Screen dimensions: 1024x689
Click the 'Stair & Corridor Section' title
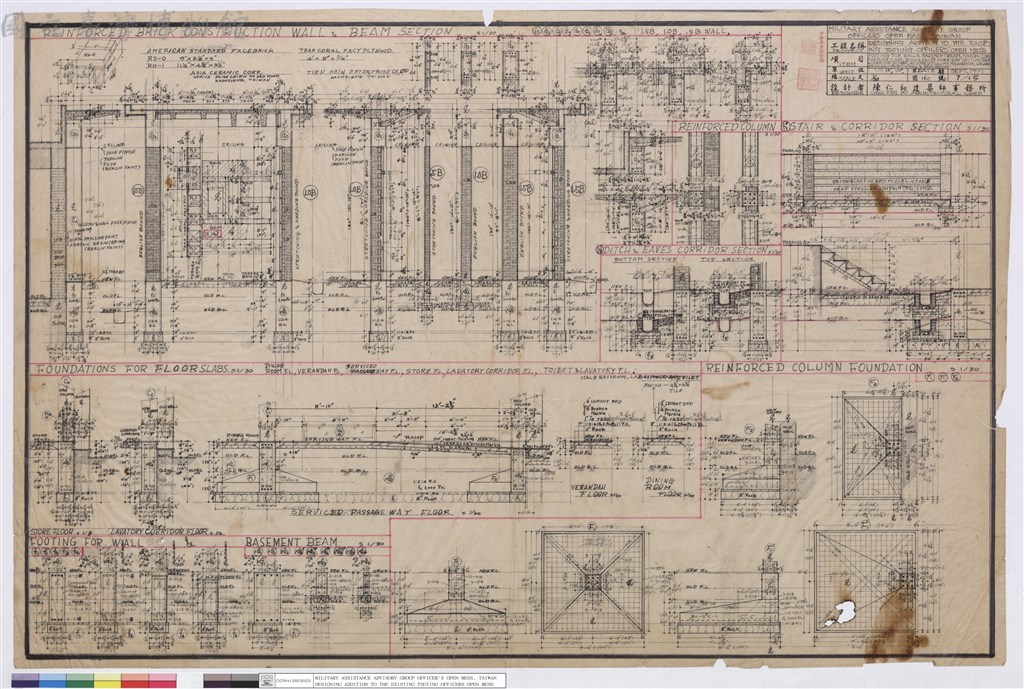pos(874,127)
